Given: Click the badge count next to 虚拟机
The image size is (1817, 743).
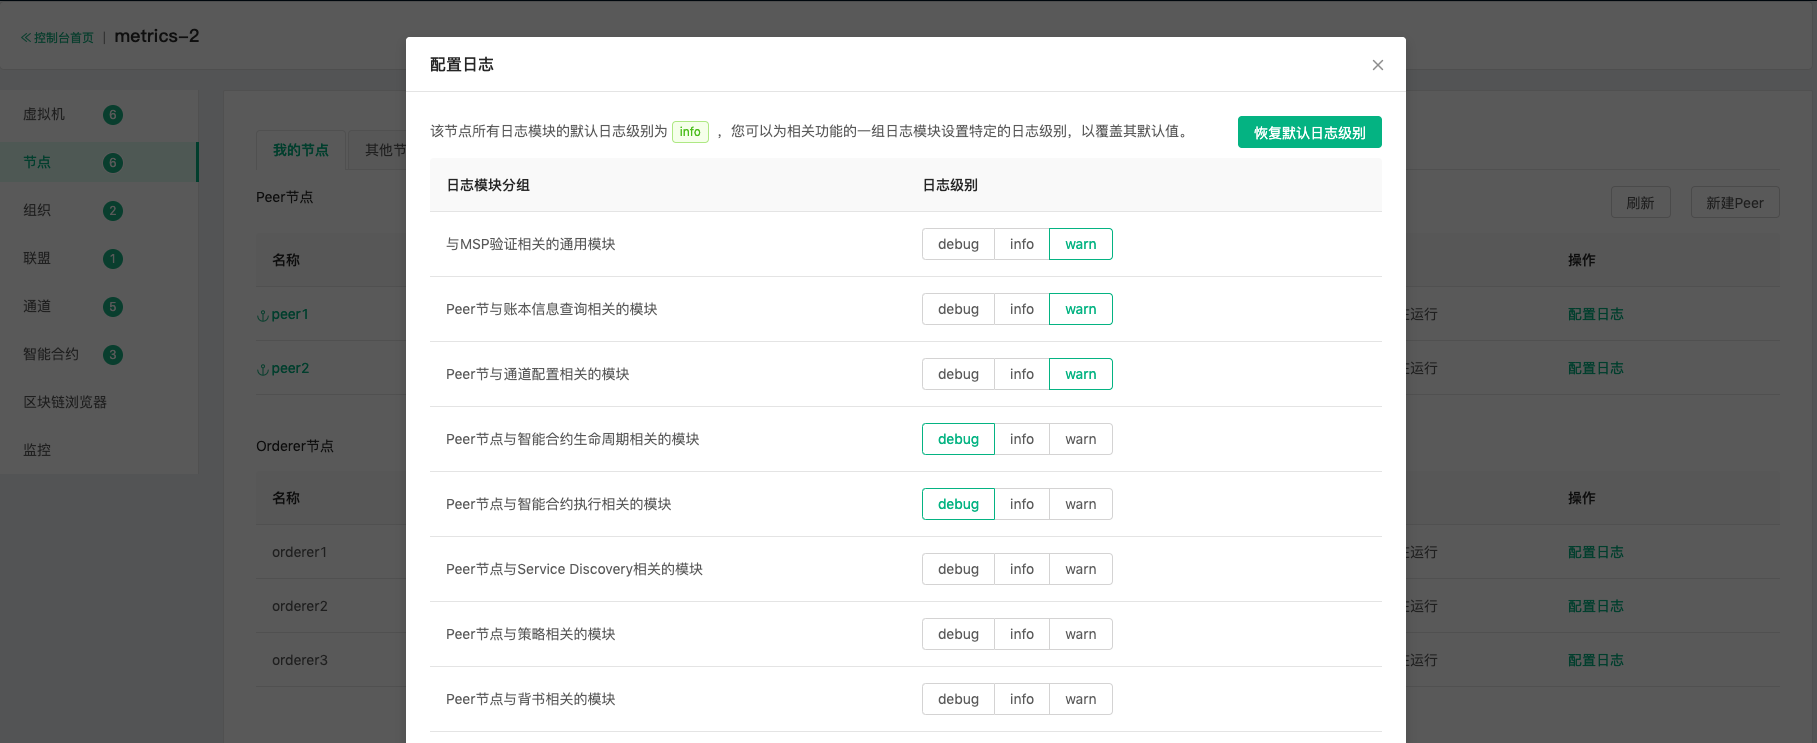Looking at the screenshot, I should point(113,115).
